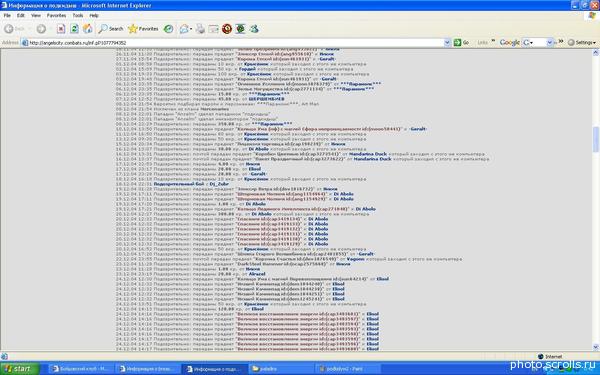The width and height of the screenshot is (600, 375).
Task: Click the Messenger toolbar icon
Action: pos(254,29)
